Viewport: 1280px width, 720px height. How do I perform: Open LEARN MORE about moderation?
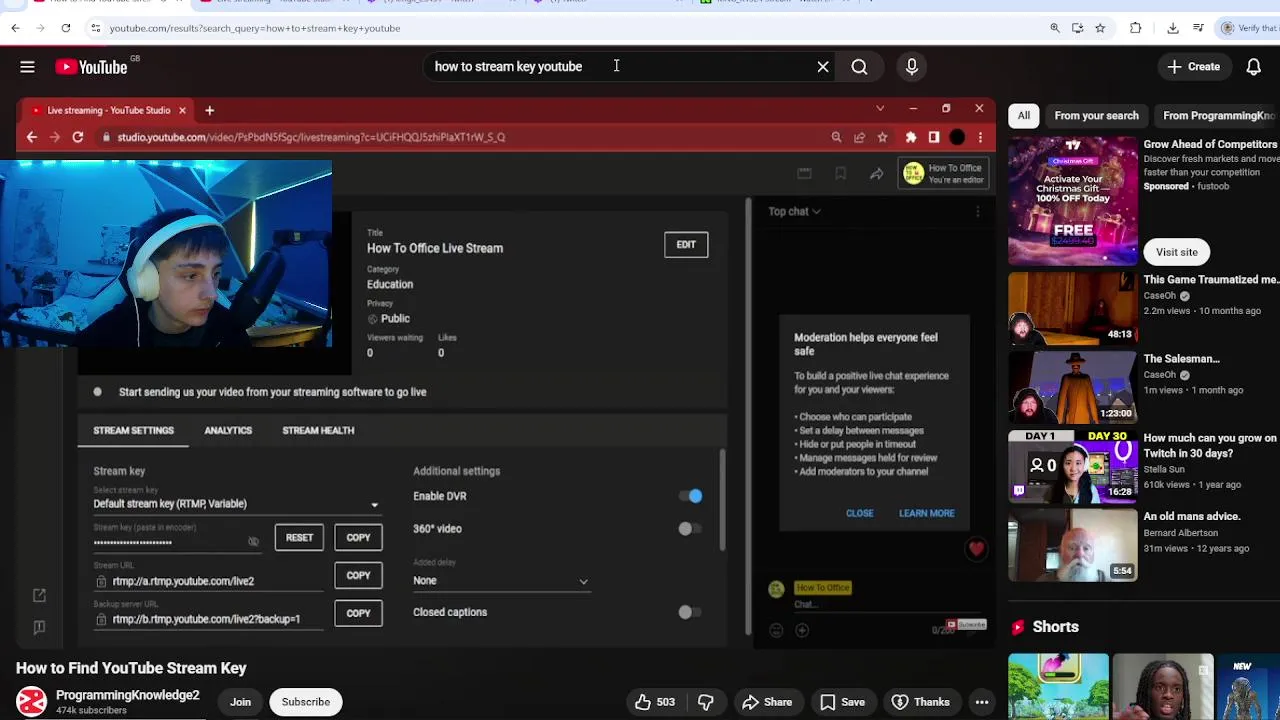pyautogui.click(x=926, y=513)
